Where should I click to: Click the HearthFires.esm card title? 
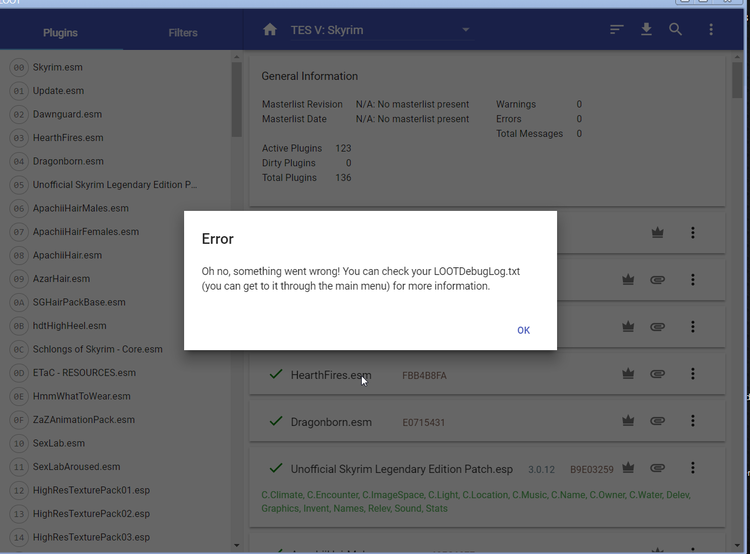[x=331, y=375]
